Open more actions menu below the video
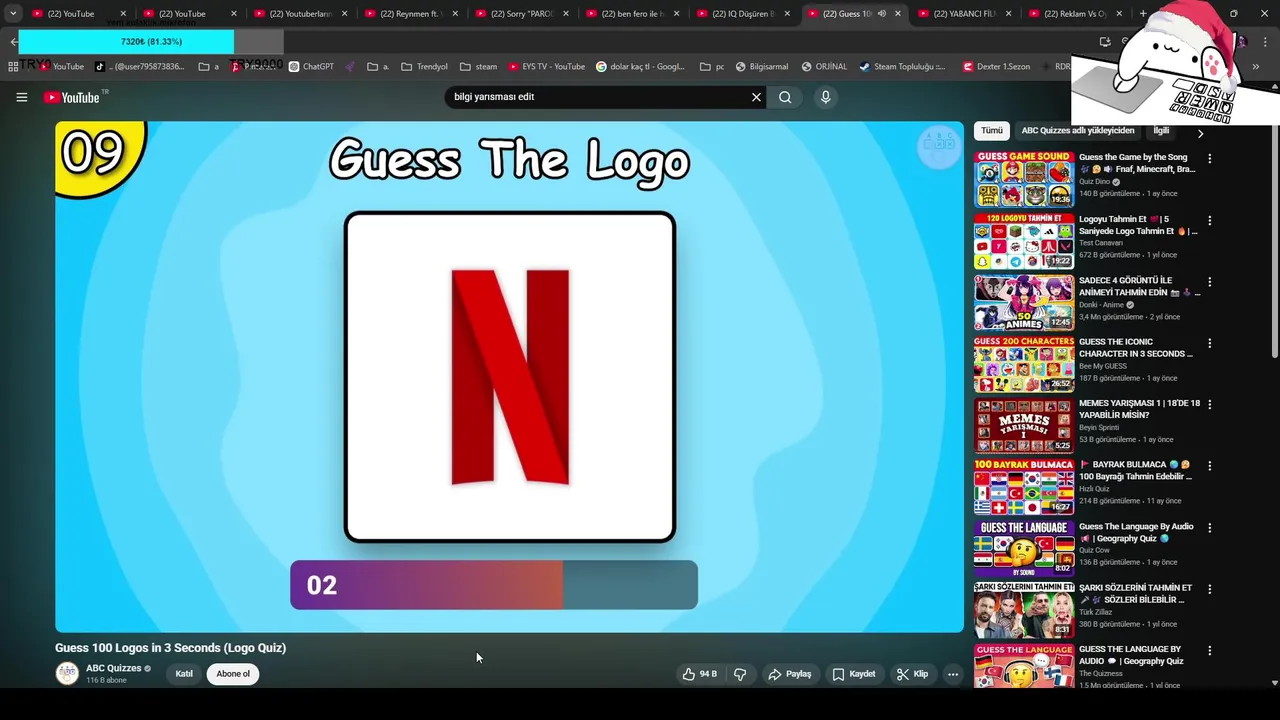The width and height of the screenshot is (1280, 720). [x=953, y=674]
